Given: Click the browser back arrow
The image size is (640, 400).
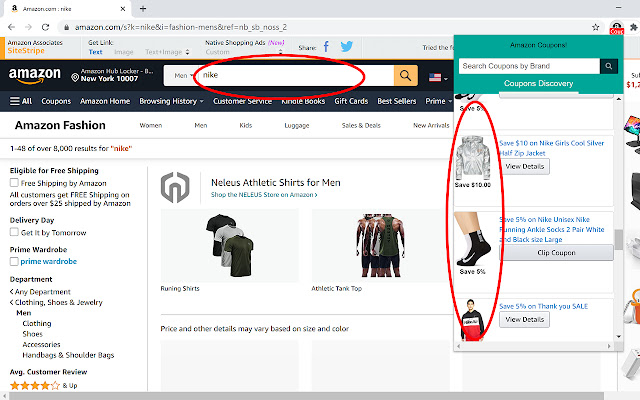Looking at the screenshot, I should 11,27.
